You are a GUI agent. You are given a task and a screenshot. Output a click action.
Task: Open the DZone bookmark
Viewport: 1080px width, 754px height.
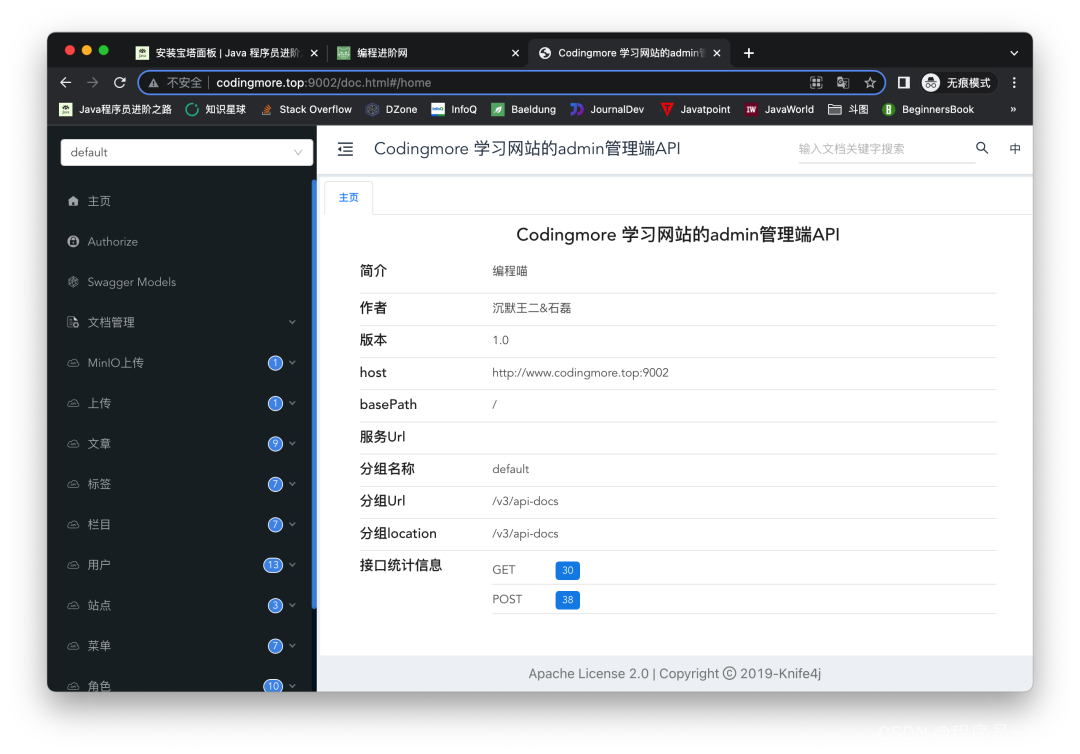pos(392,109)
